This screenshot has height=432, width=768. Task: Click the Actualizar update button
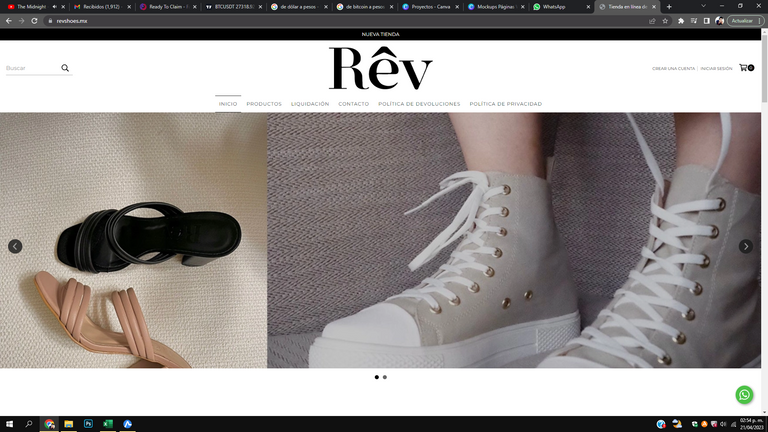[745, 21]
